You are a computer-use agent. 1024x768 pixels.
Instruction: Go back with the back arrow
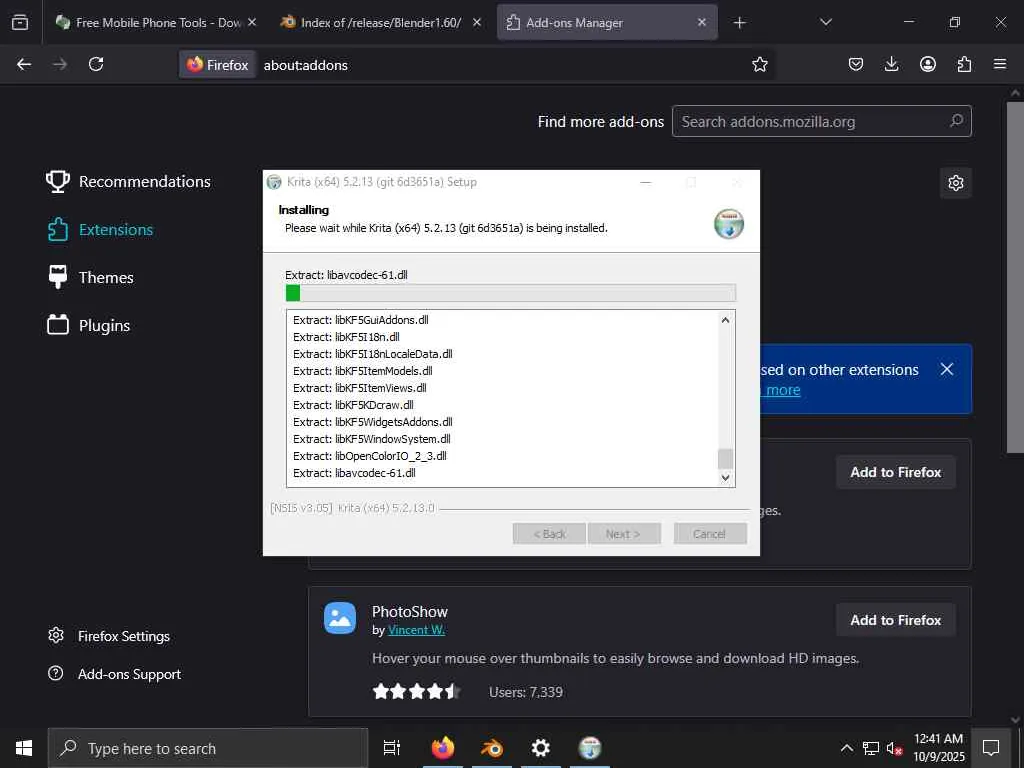point(24,64)
